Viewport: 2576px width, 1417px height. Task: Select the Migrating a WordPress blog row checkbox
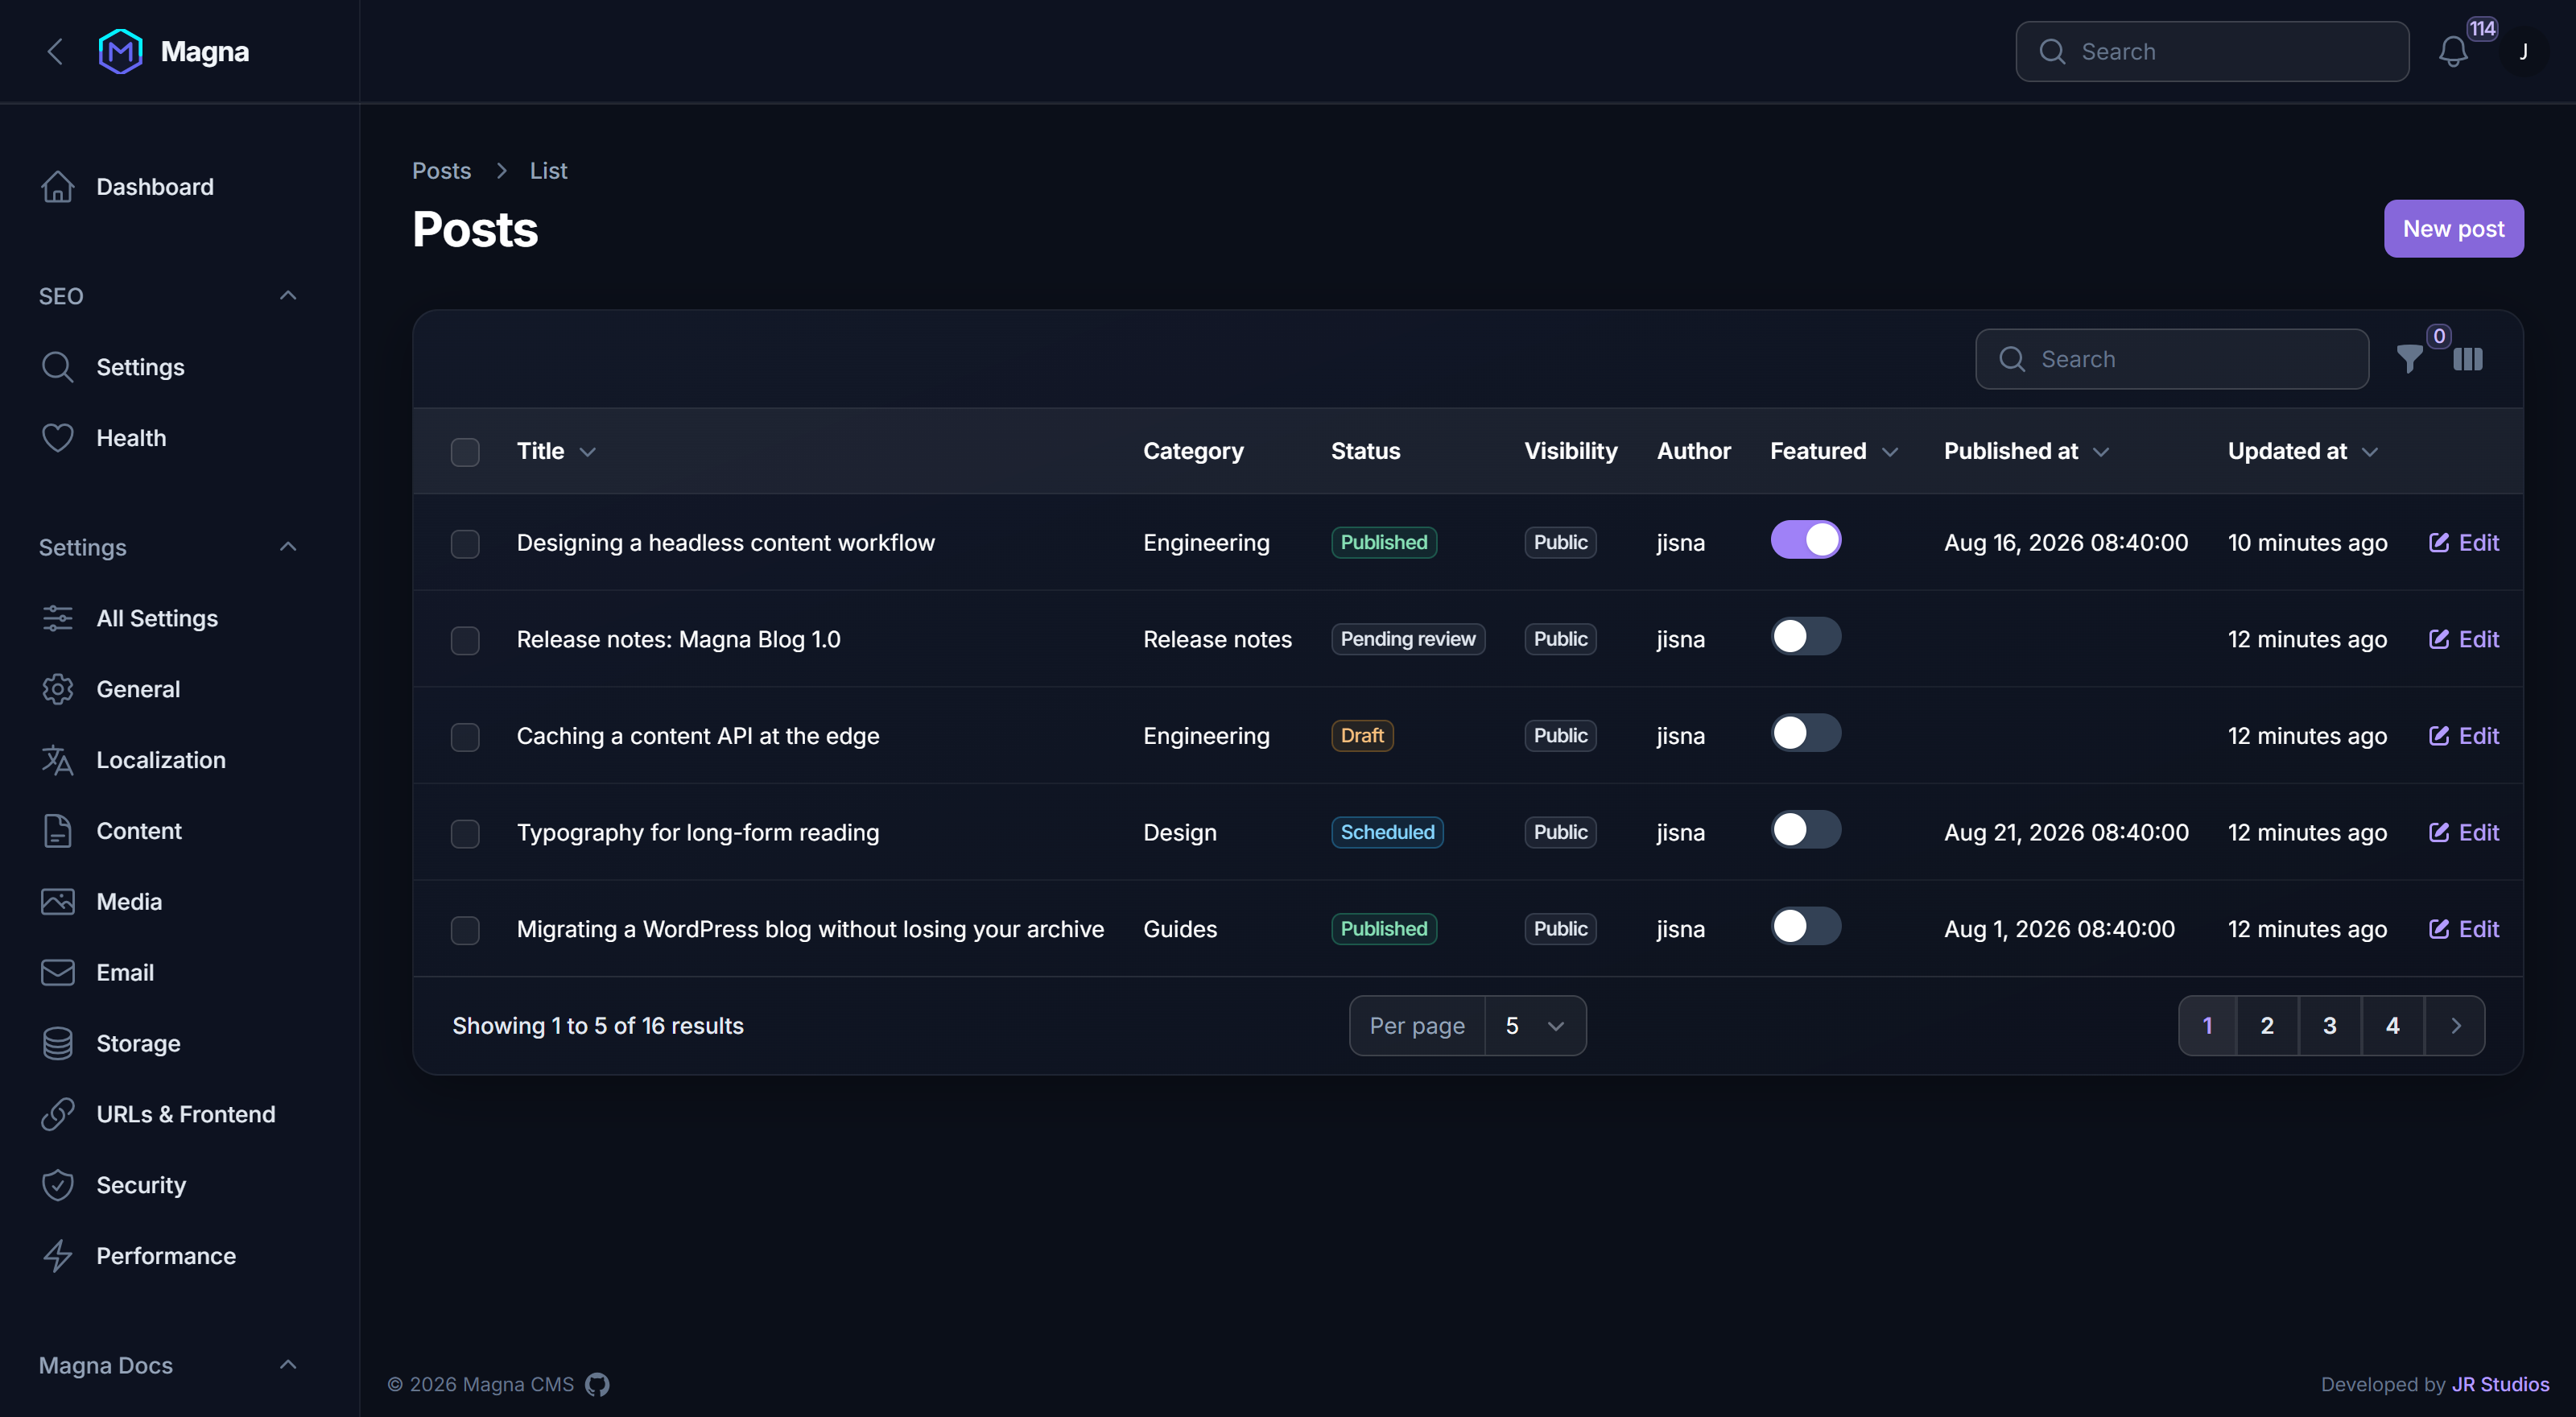coord(465,930)
